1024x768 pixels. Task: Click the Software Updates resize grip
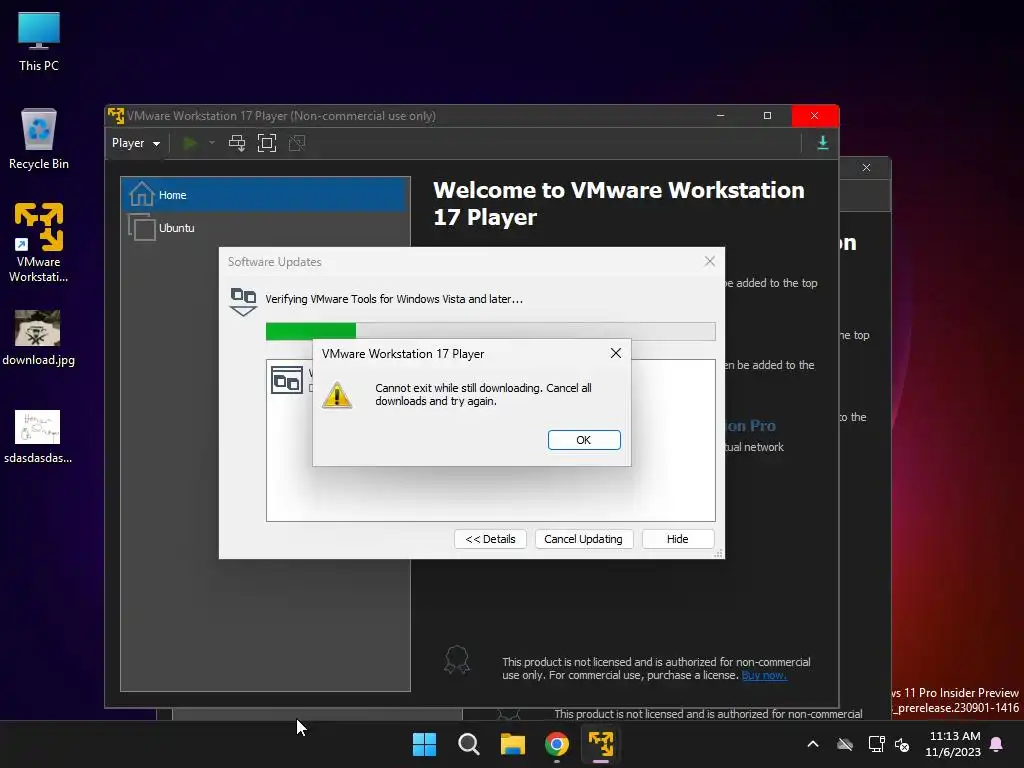718,553
